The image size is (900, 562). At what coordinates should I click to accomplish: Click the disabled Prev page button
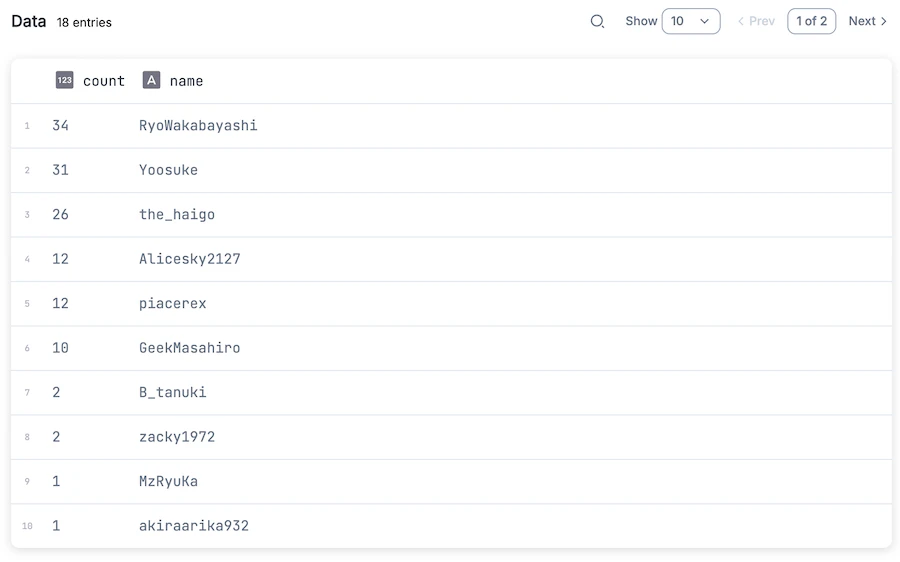(756, 21)
